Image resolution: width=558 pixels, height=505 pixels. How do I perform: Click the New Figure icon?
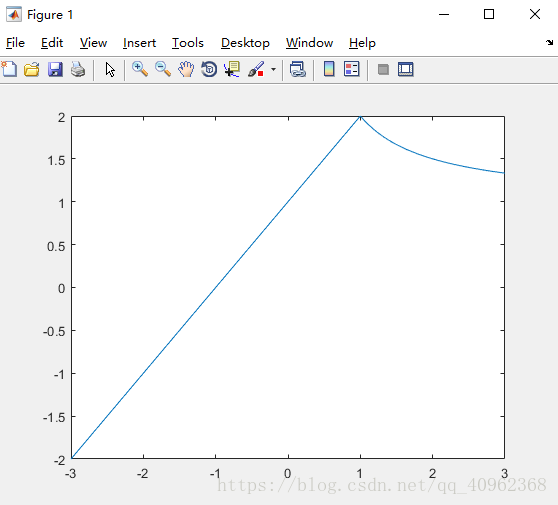tap(9, 69)
